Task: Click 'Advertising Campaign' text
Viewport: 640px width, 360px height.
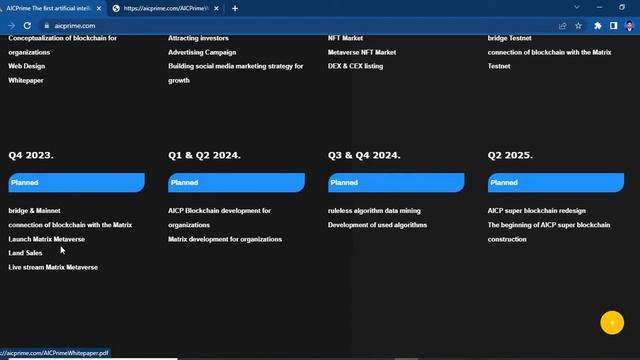Action: (202, 52)
